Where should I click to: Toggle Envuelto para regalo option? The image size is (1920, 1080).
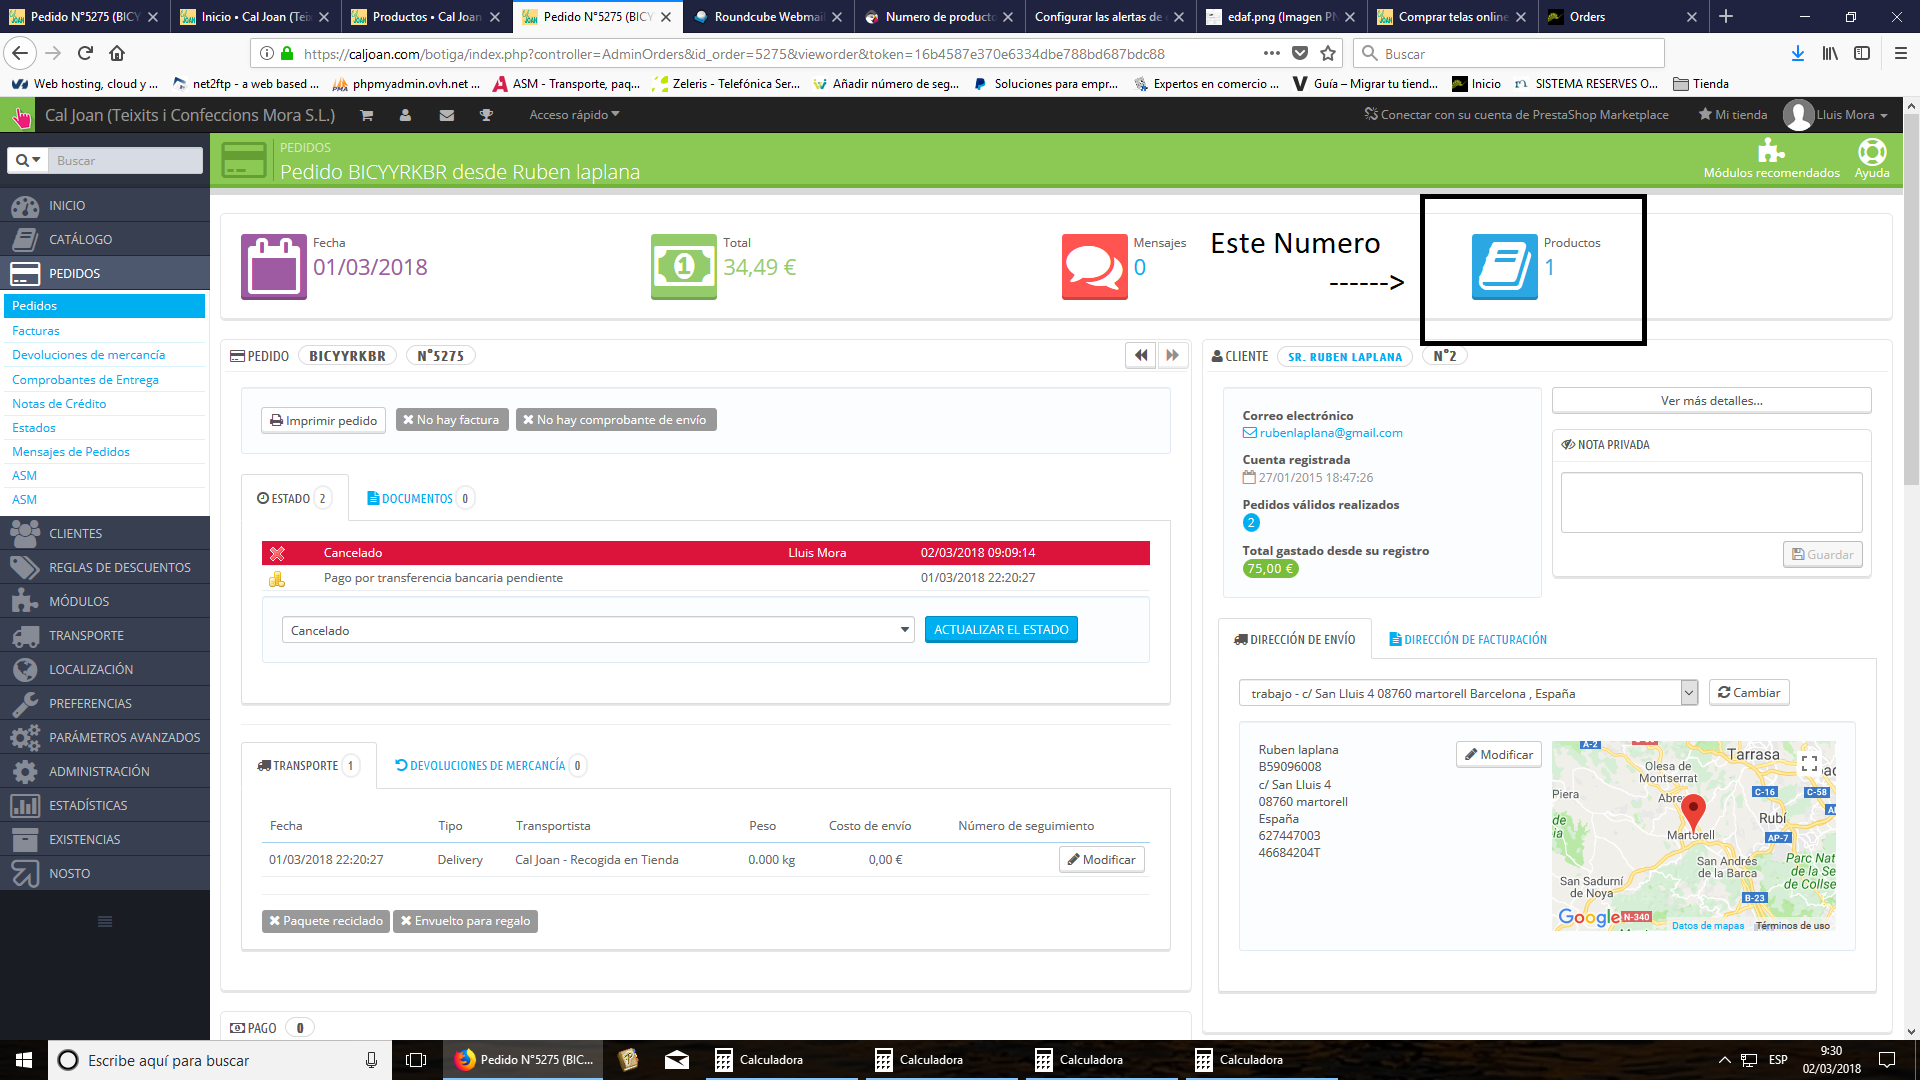[465, 921]
